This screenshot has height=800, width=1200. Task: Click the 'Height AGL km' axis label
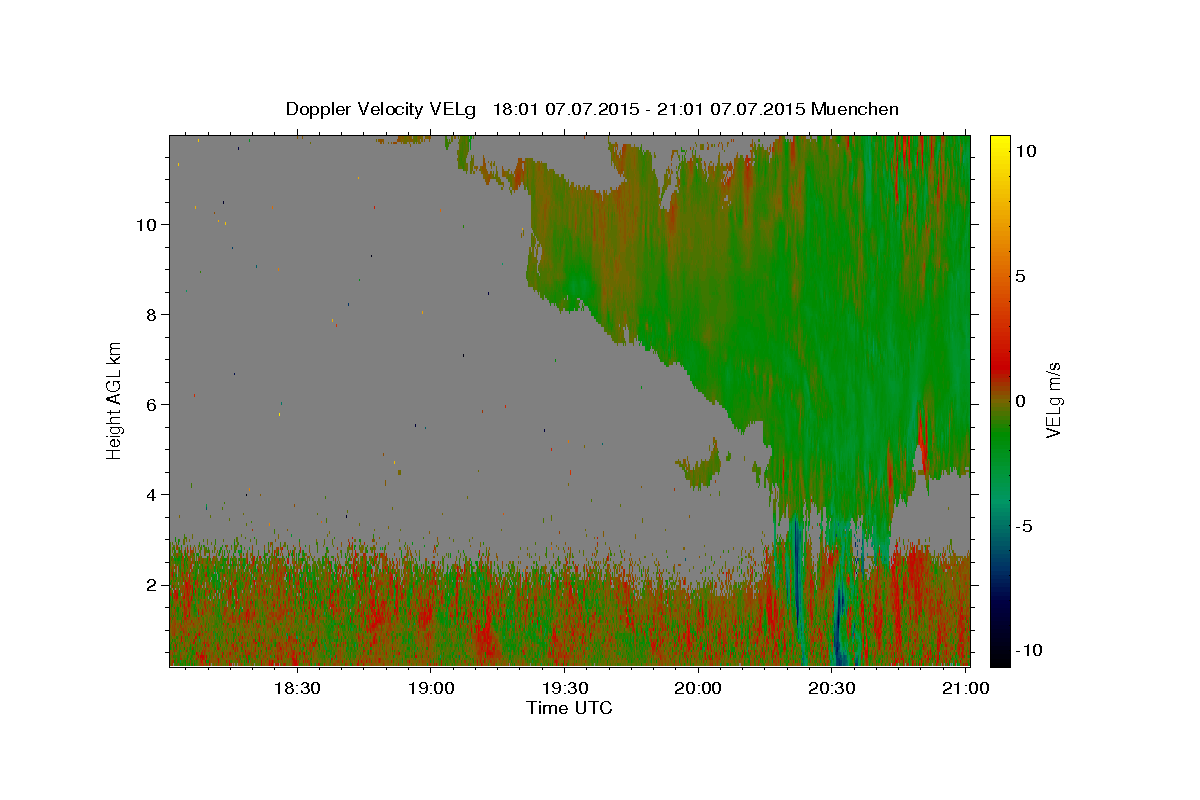point(115,400)
